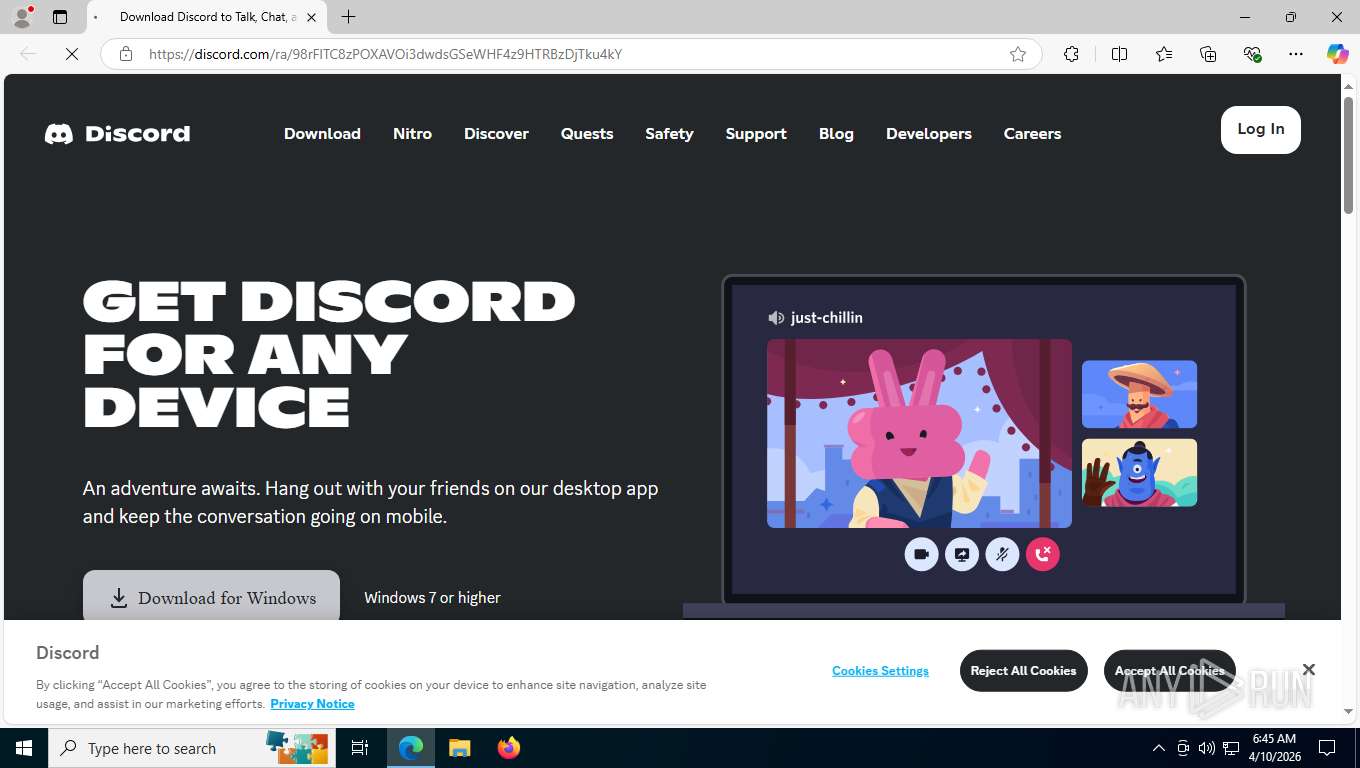This screenshot has height=768, width=1360.
Task: Click the straw hat character thumbnail
Action: [1139, 394]
